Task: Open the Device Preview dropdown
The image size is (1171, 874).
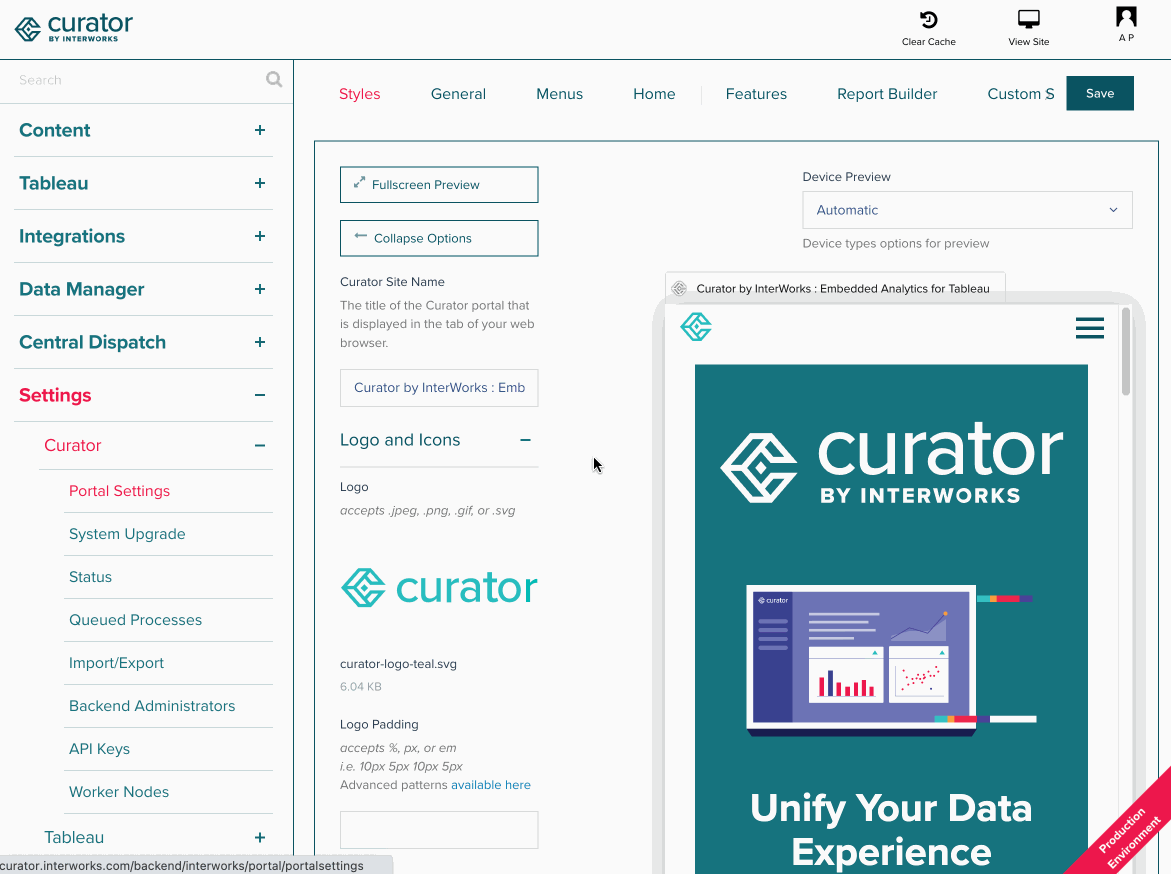Action: coord(967,210)
